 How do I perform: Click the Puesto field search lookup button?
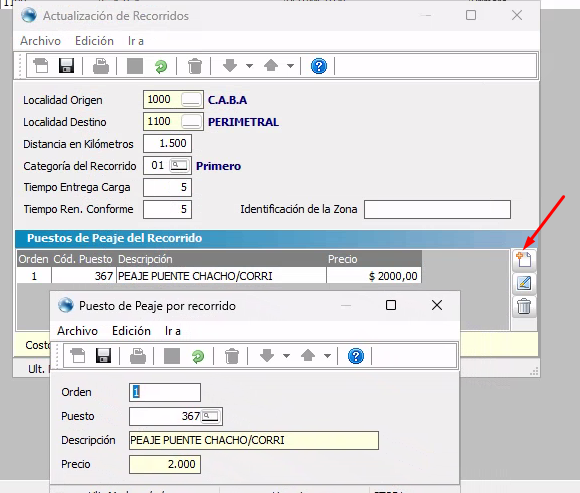(x=210, y=416)
